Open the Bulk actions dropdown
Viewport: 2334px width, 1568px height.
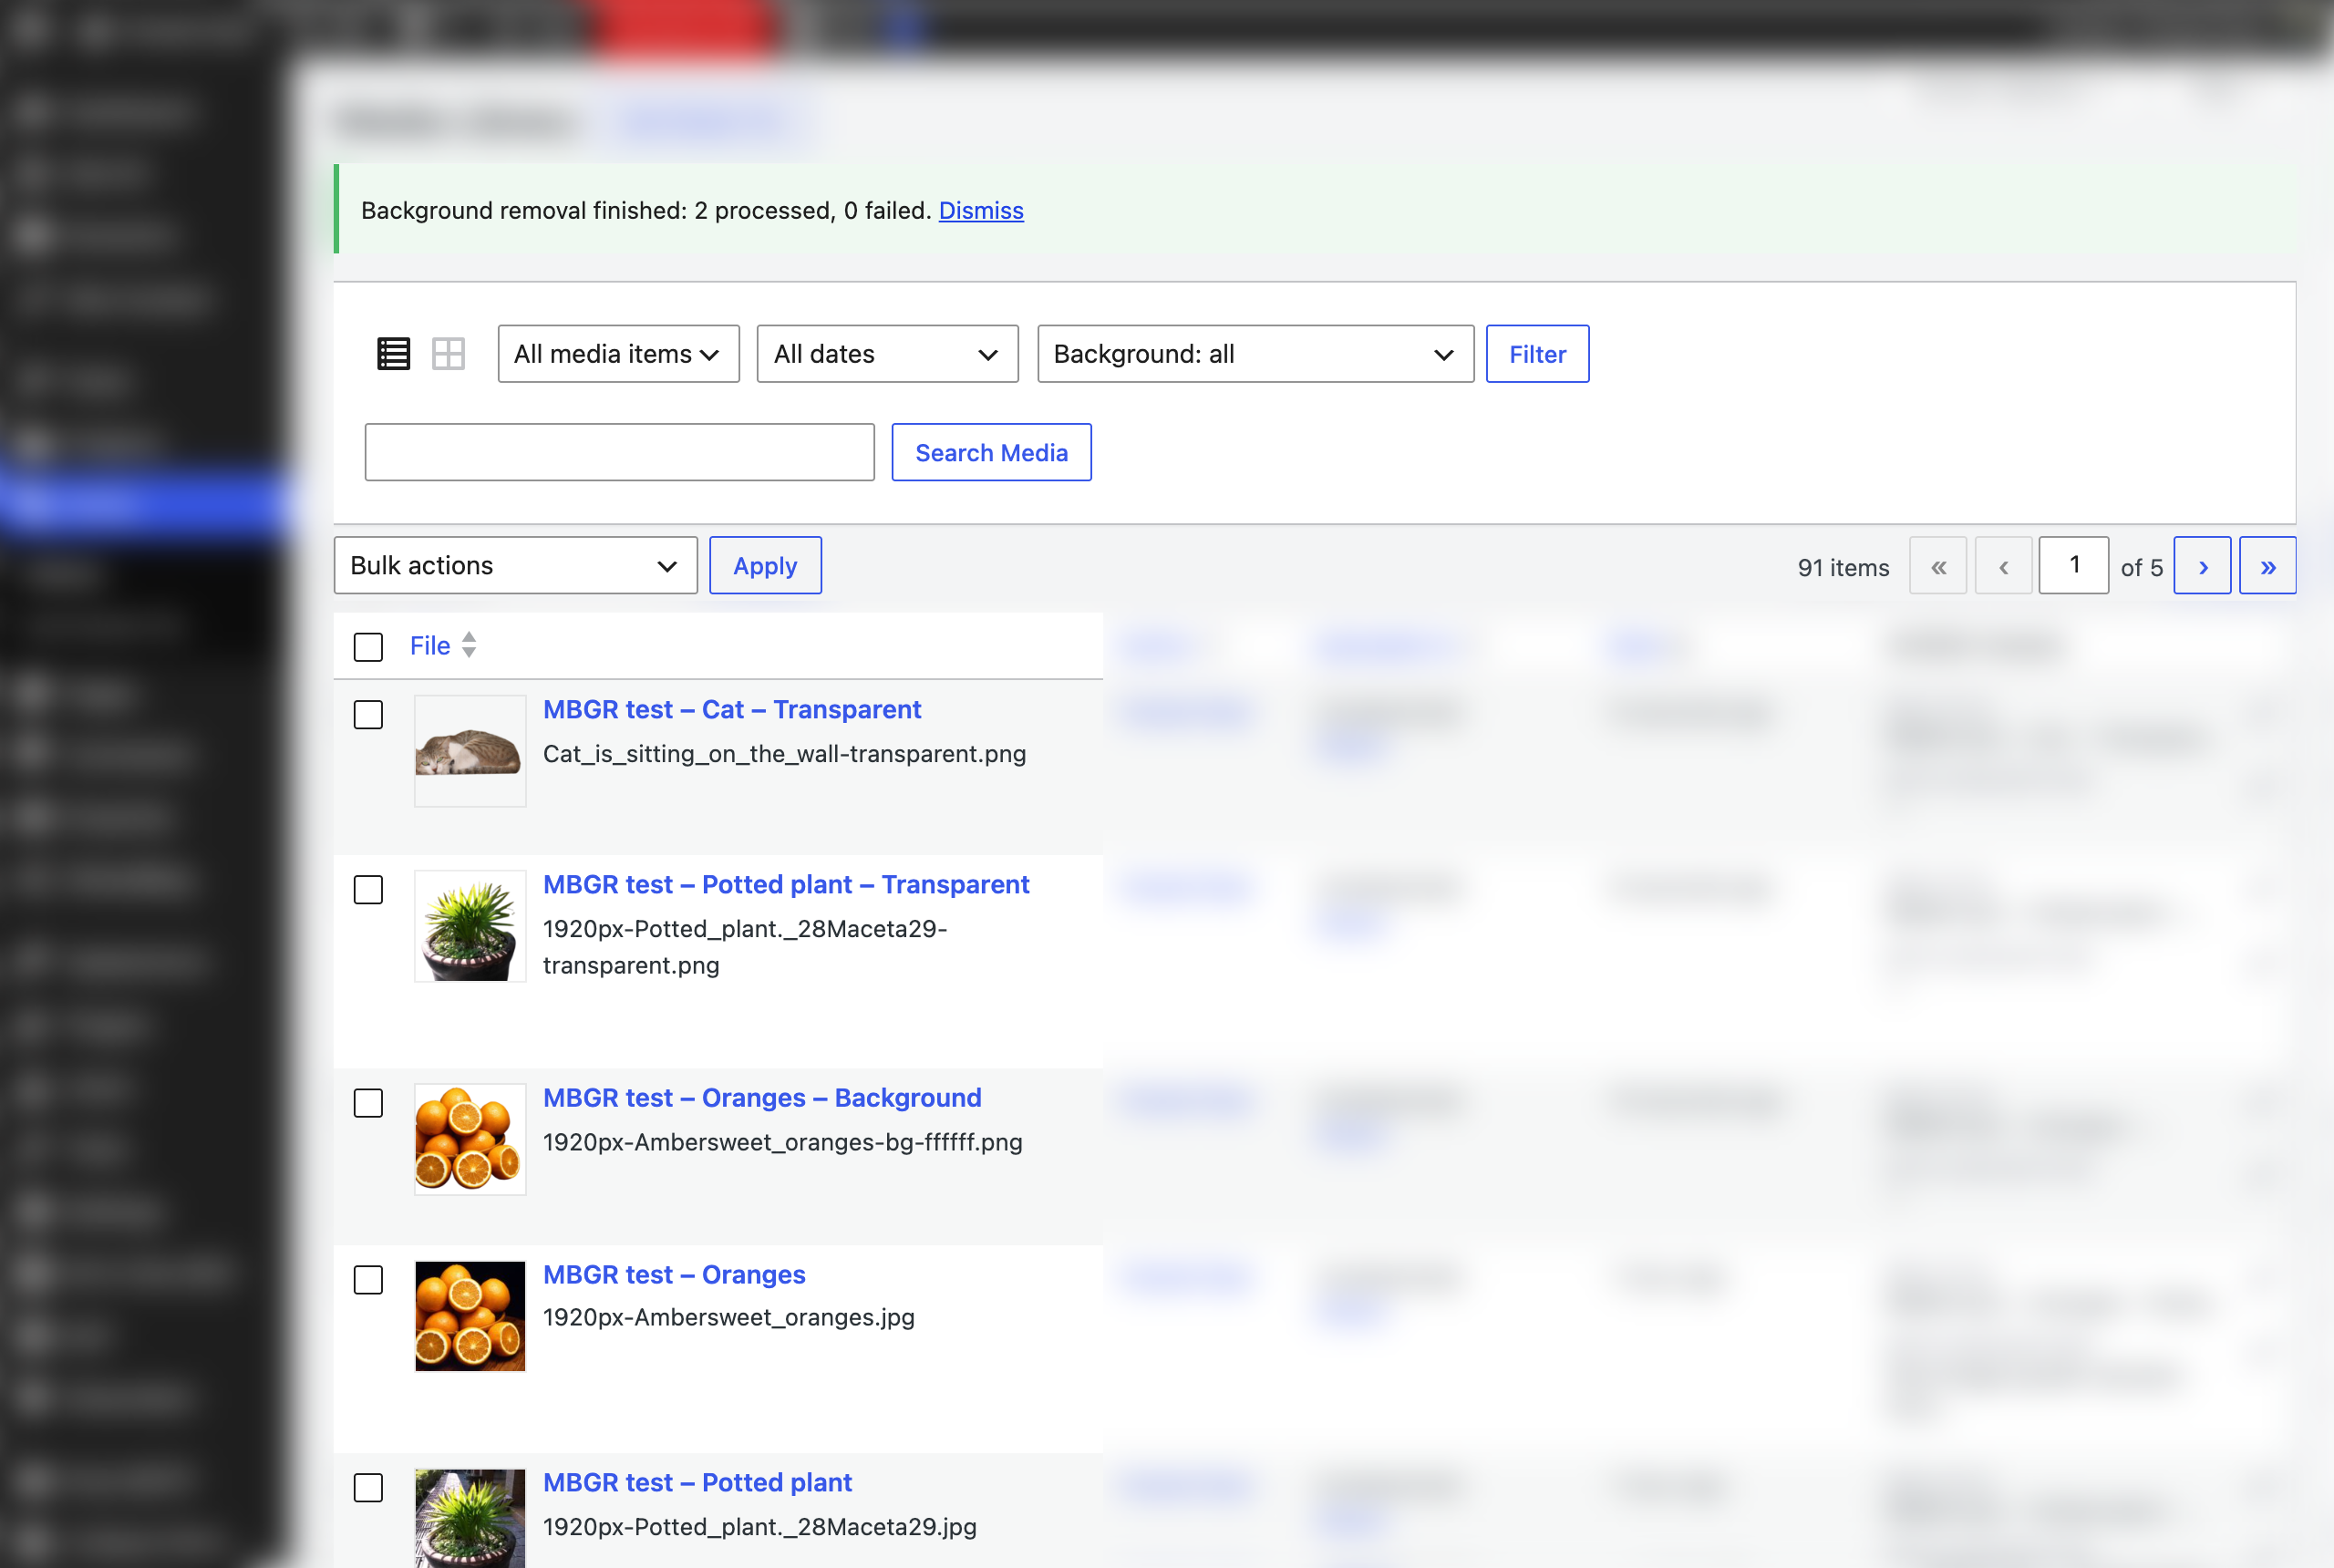[515, 566]
